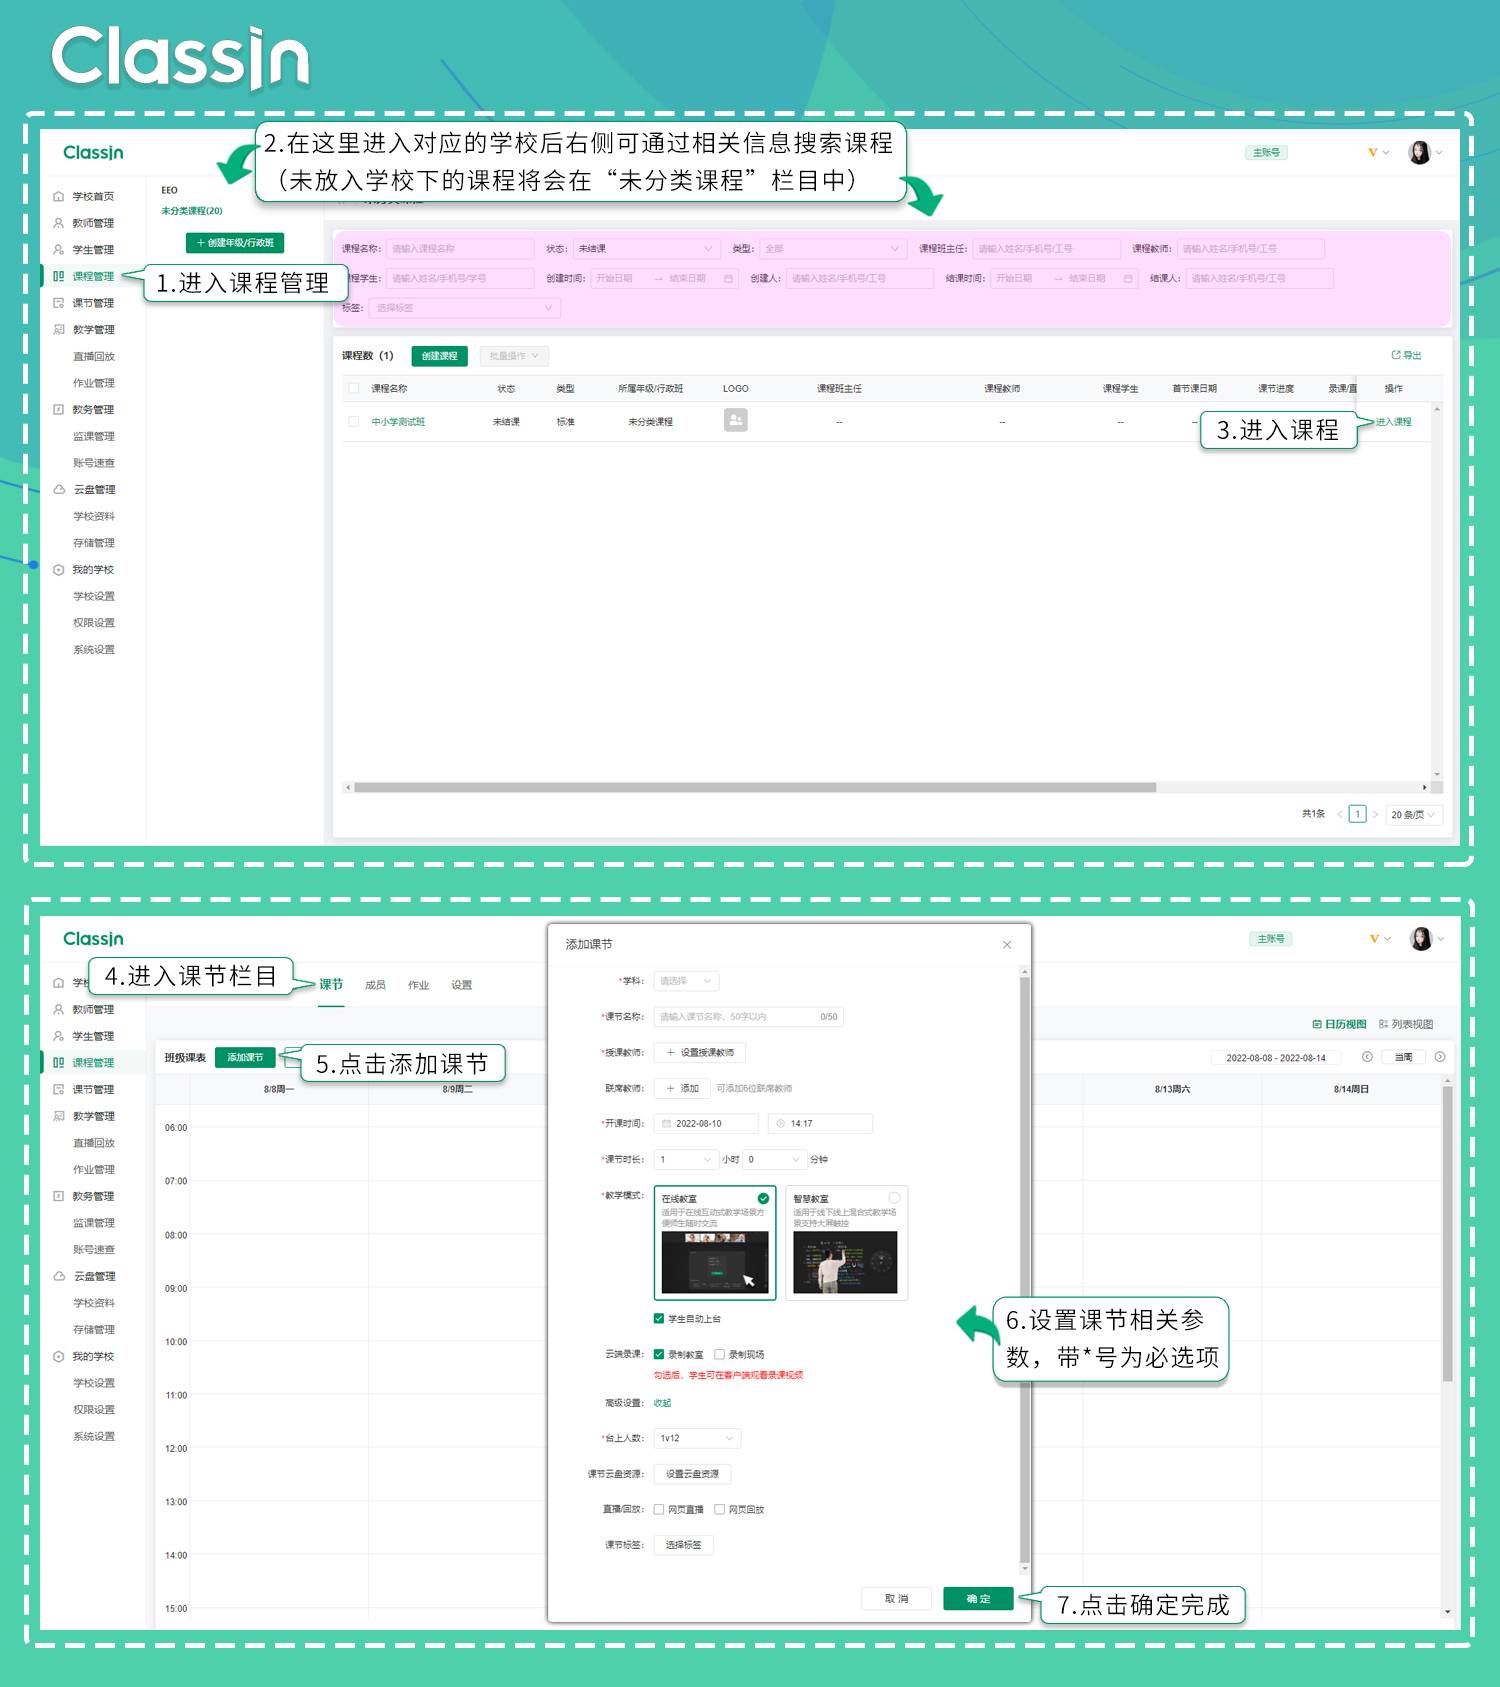Open 学校首页 home icon in upper screenshot sidebar
This screenshot has width=1500, height=1687.
tap(59, 197)
